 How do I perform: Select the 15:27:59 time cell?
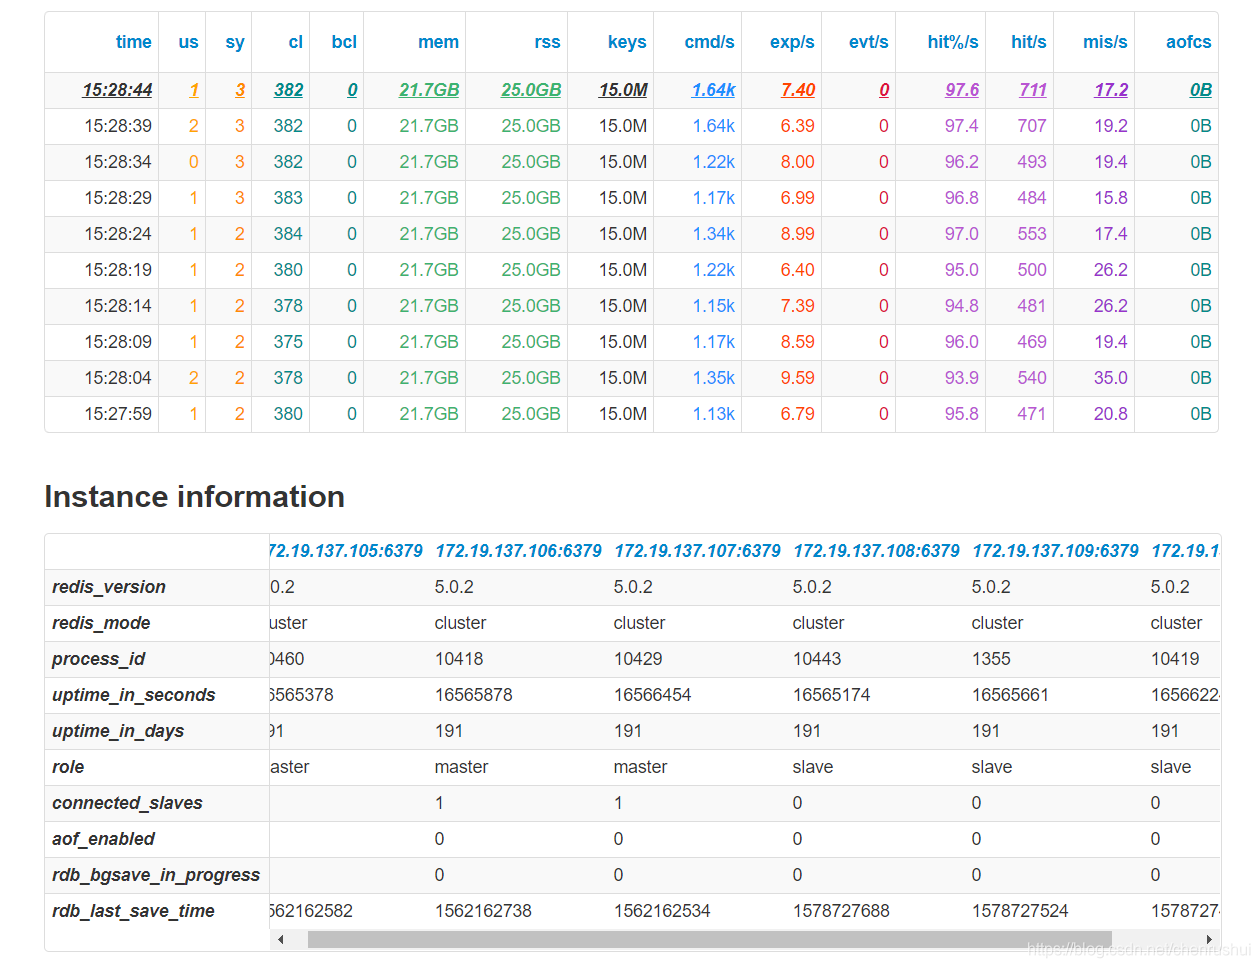click(x=118, y=414)
